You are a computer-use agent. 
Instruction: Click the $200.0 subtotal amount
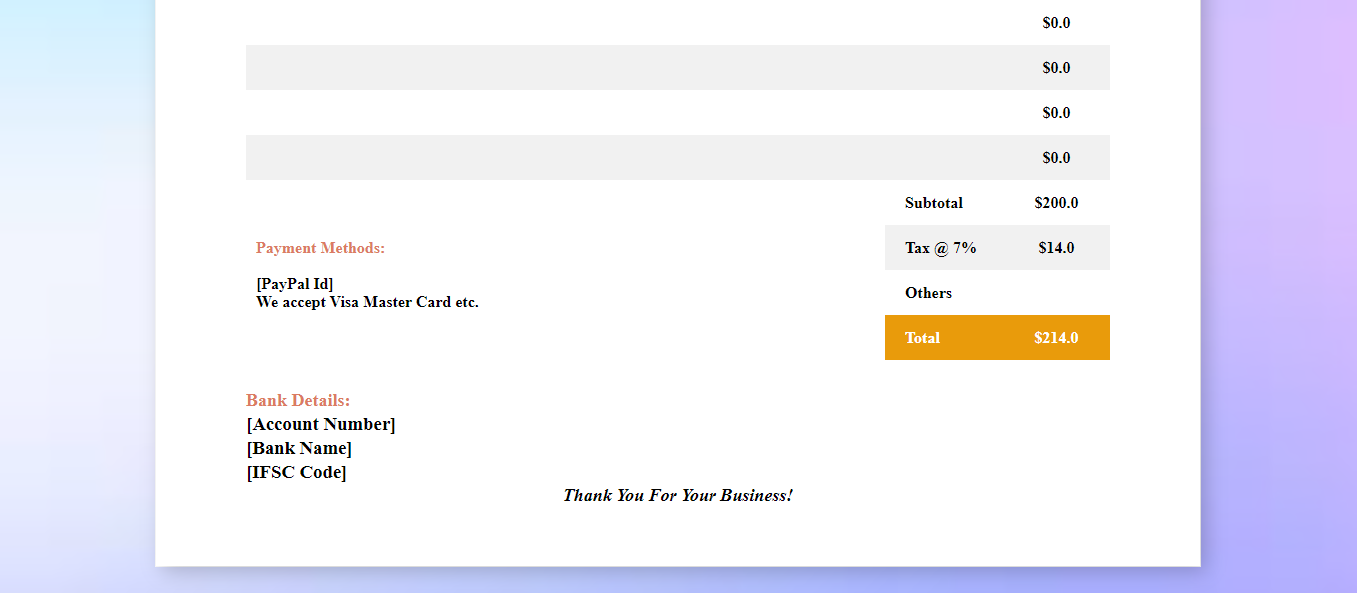point(1056,202)
